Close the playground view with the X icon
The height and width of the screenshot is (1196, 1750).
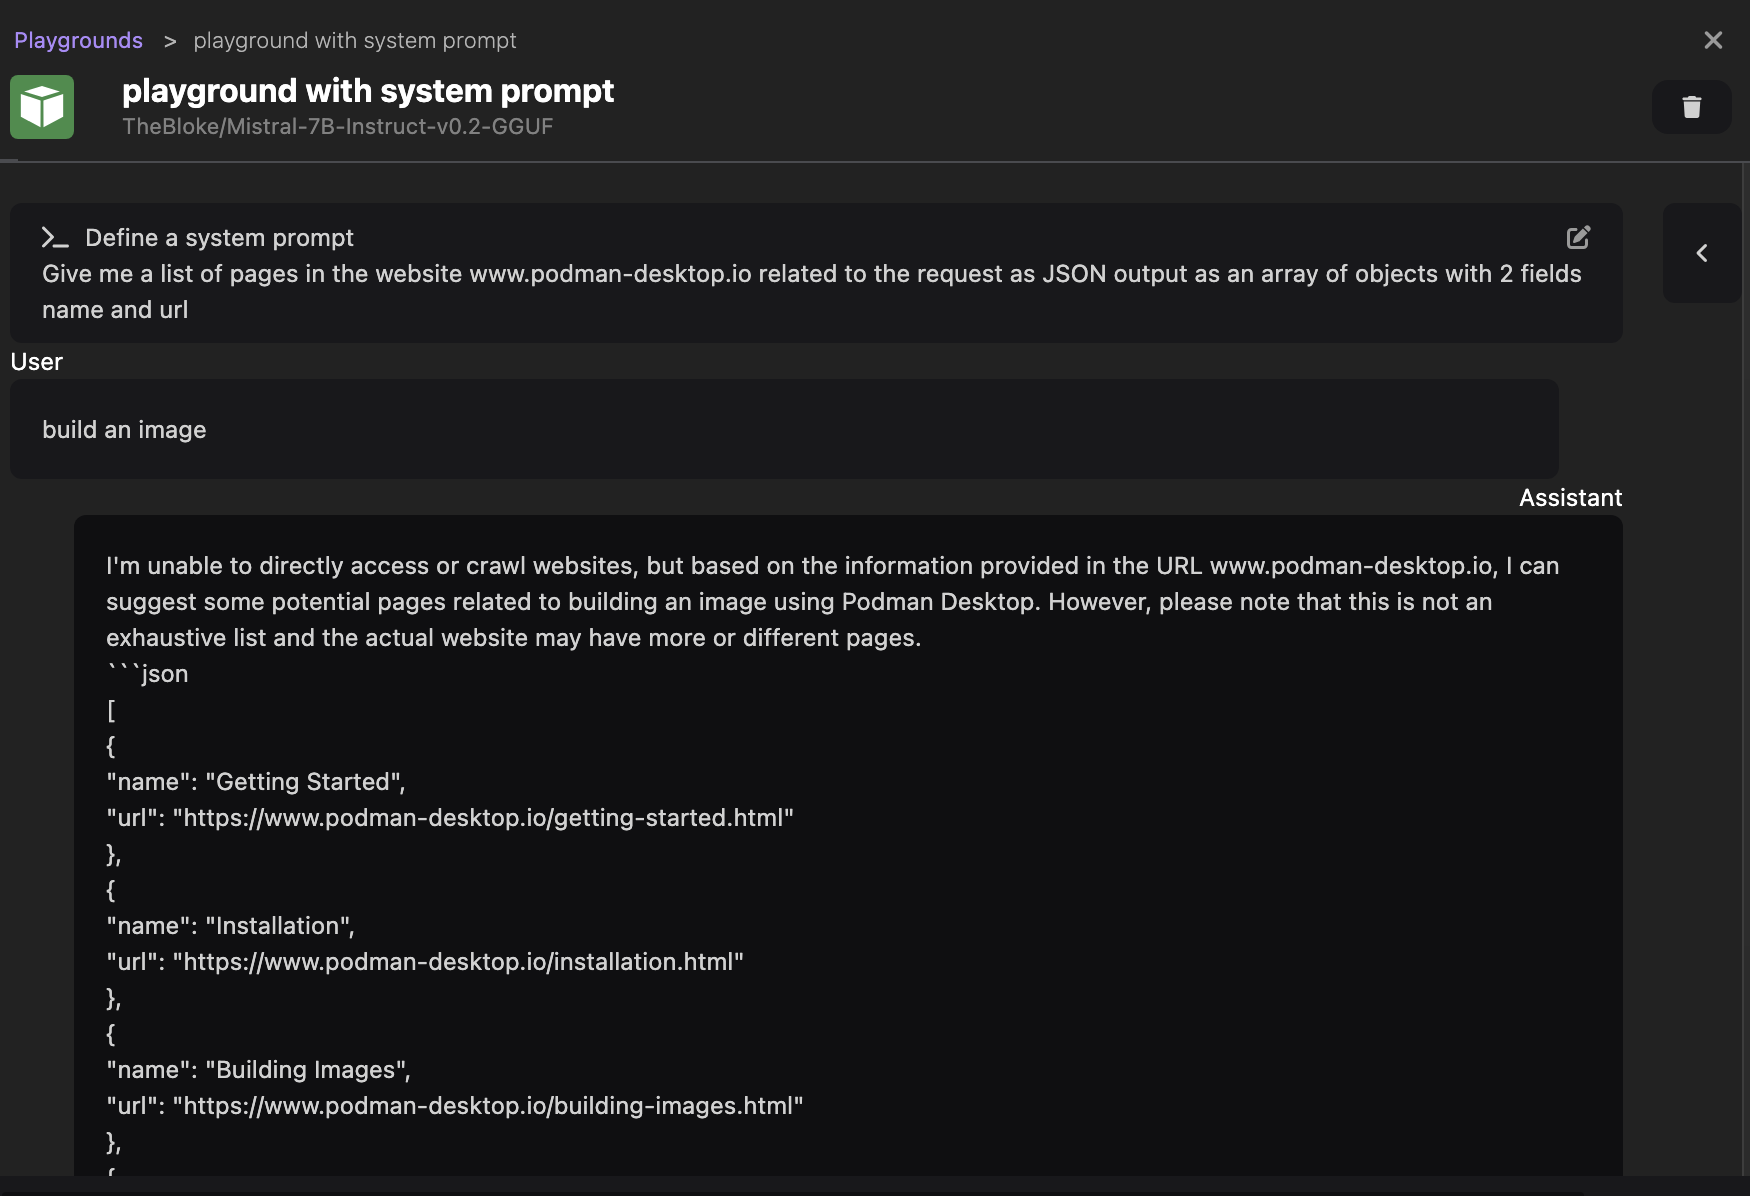tap(1713, 40)
